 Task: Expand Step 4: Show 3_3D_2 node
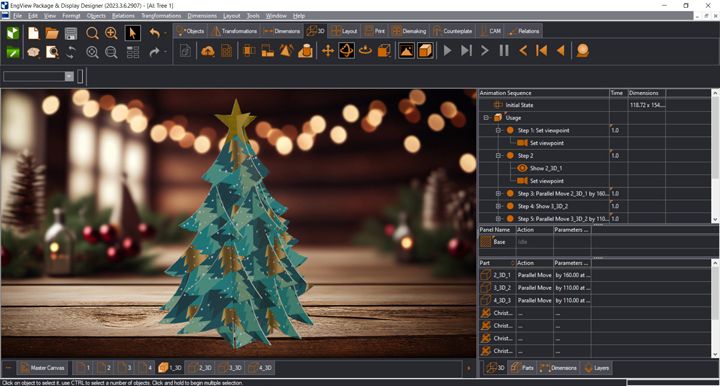[x=498, y=206]
